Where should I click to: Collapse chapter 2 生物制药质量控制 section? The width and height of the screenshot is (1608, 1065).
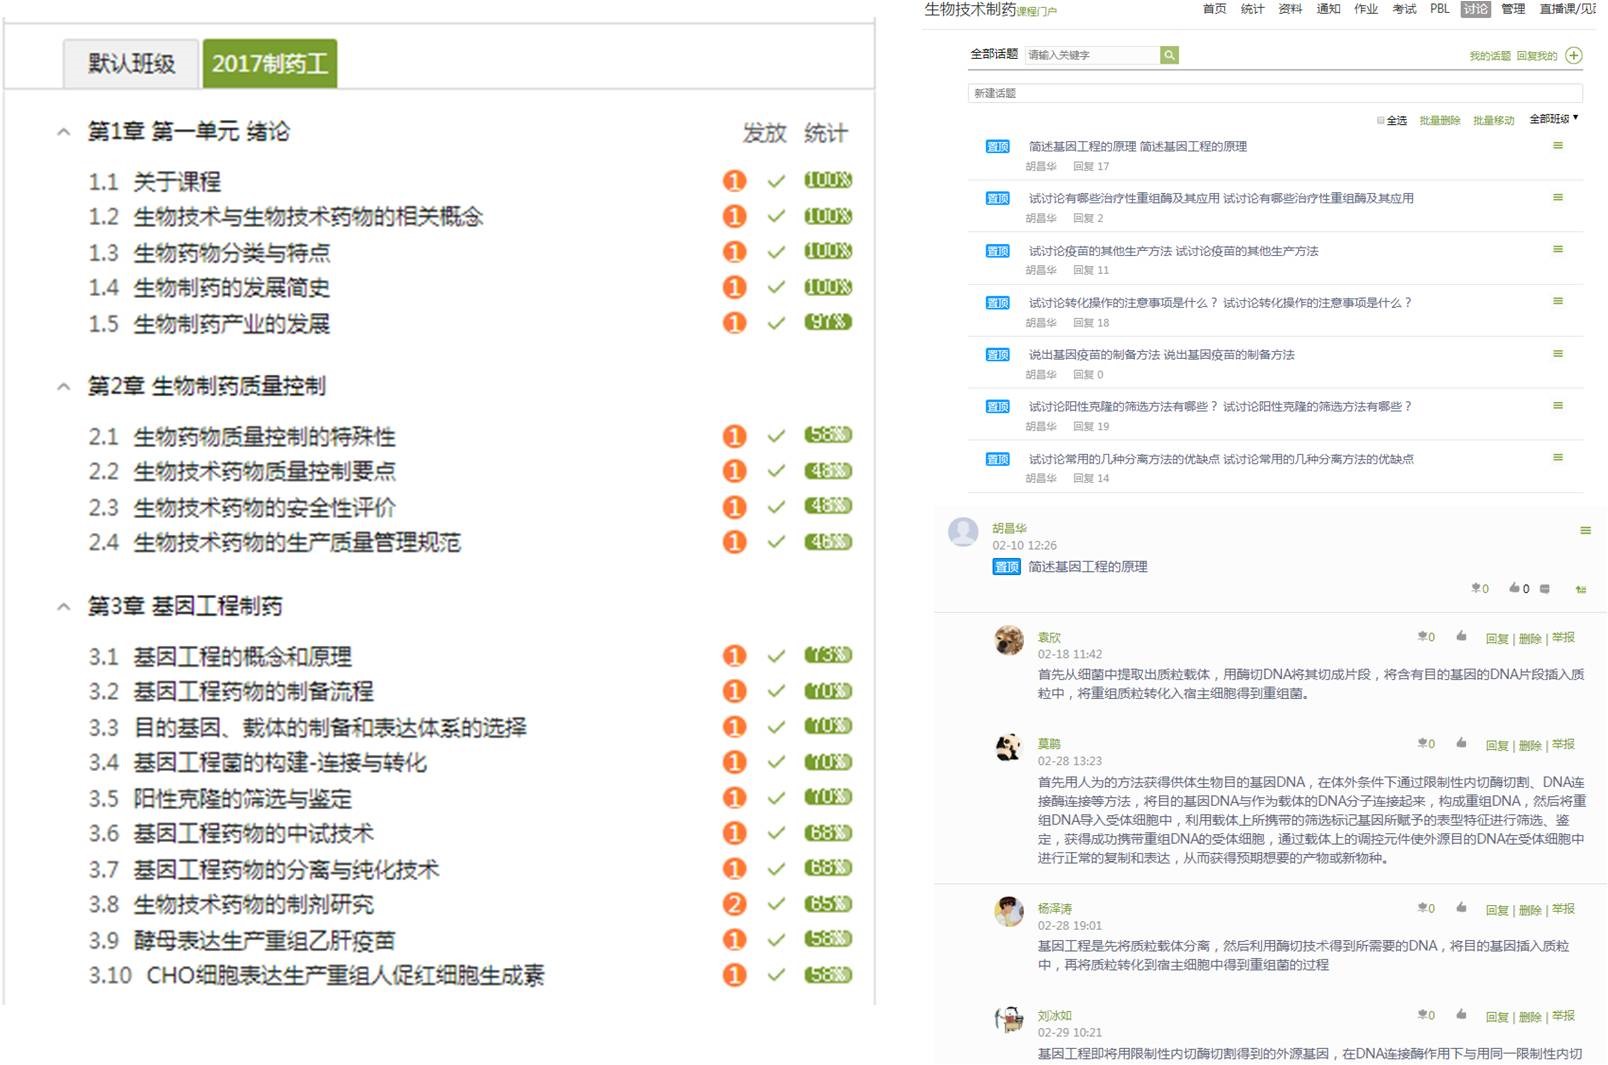click(64, 386)
